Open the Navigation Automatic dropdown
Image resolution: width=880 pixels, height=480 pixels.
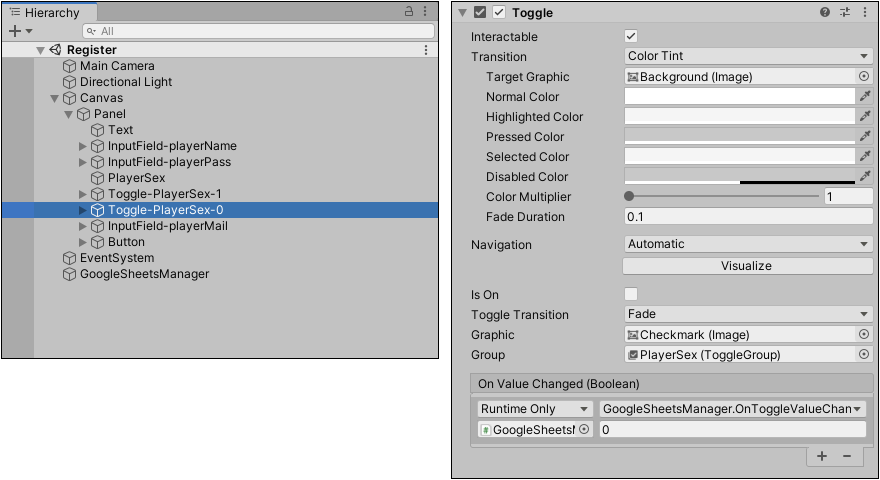point(747,245)
